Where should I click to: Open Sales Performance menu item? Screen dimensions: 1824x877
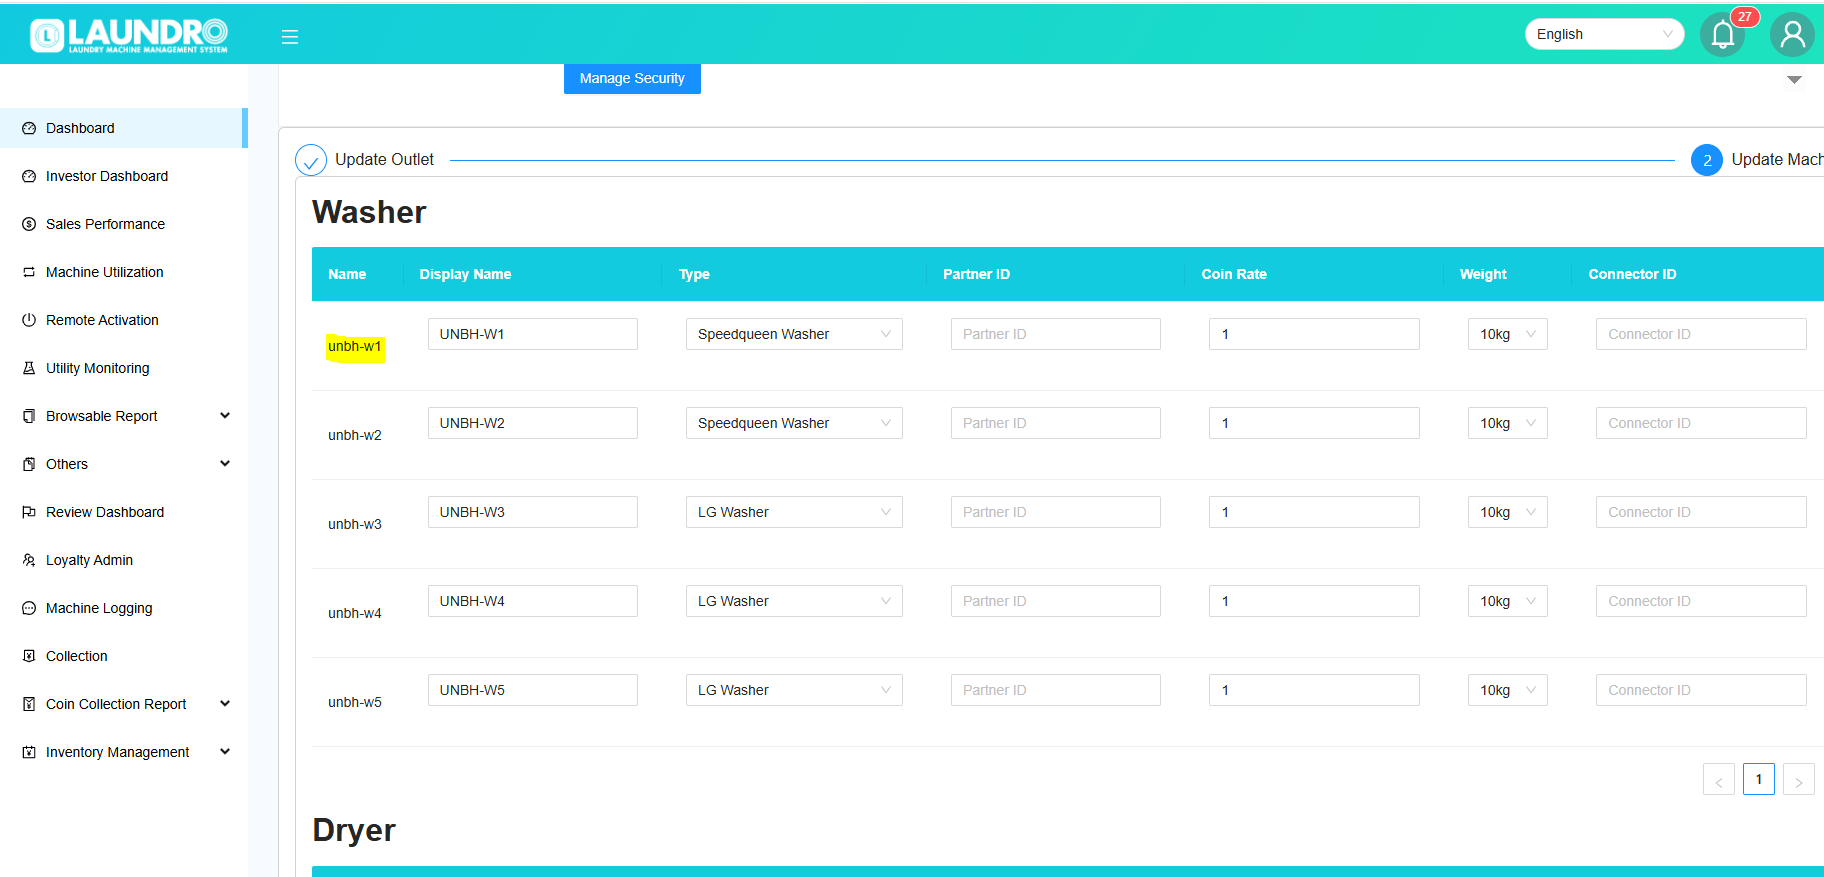tap(124, 224)
